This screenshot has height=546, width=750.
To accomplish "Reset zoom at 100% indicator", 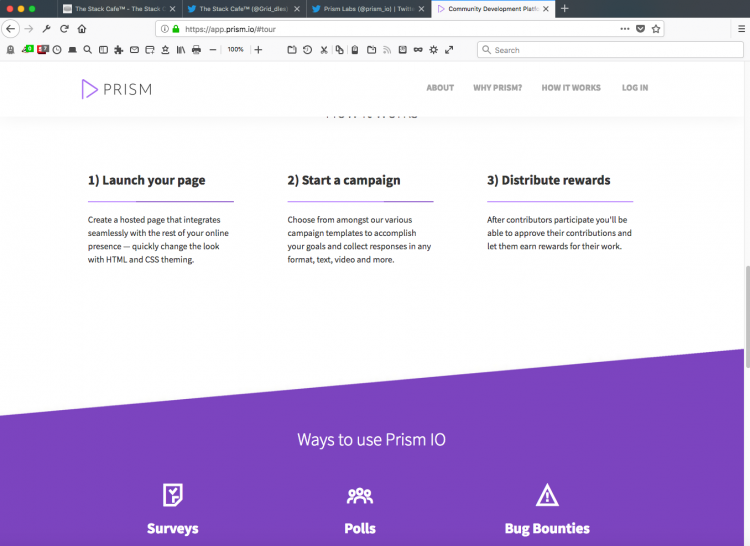I will pos(235,50).
